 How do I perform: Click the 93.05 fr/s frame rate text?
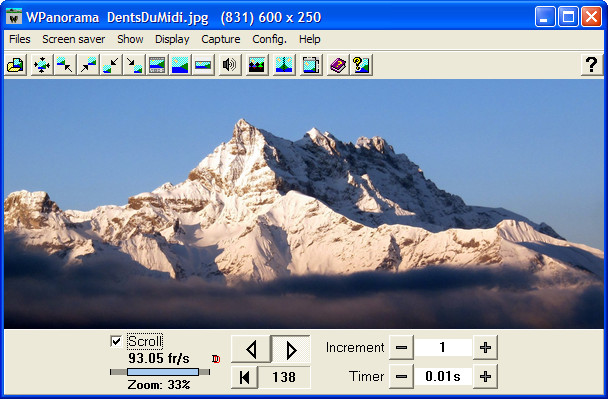pos(159,358)
